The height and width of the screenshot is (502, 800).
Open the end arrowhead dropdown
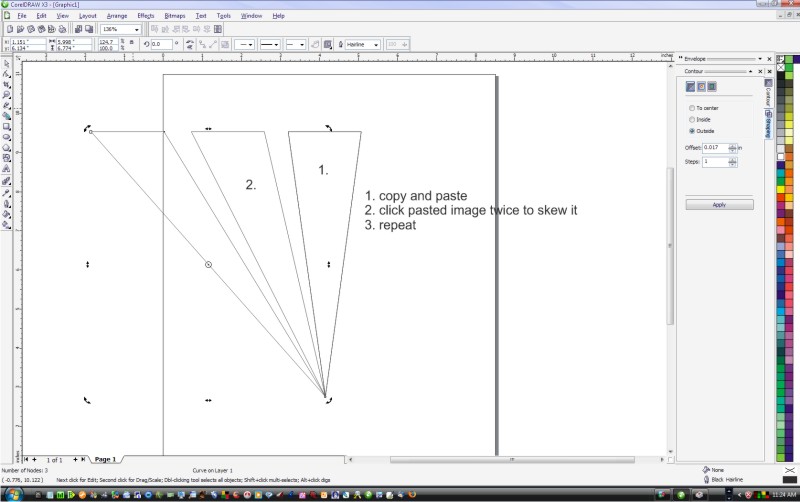302,45
